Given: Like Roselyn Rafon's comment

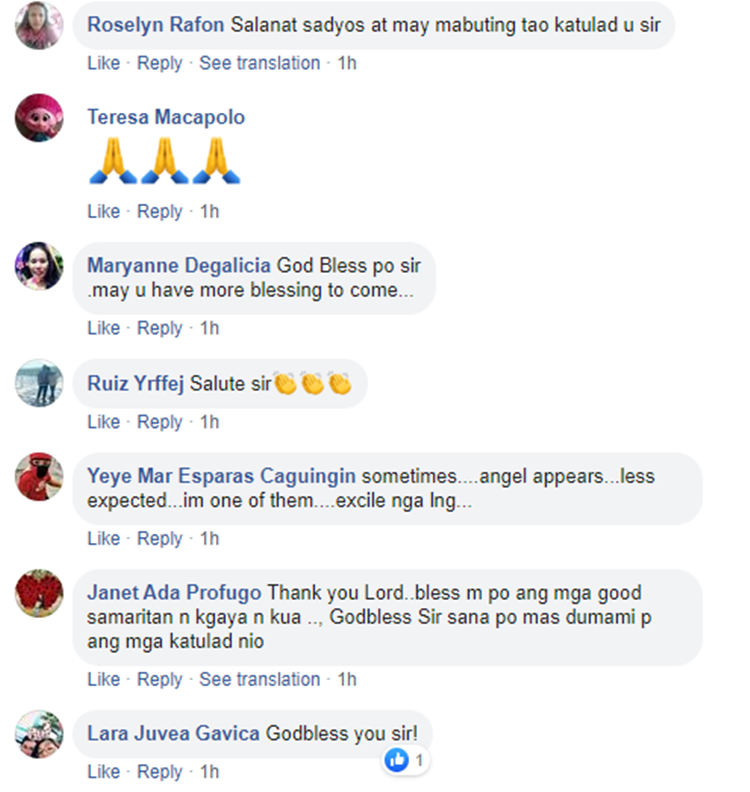Looking at the screenshot, I should [104, 63].
